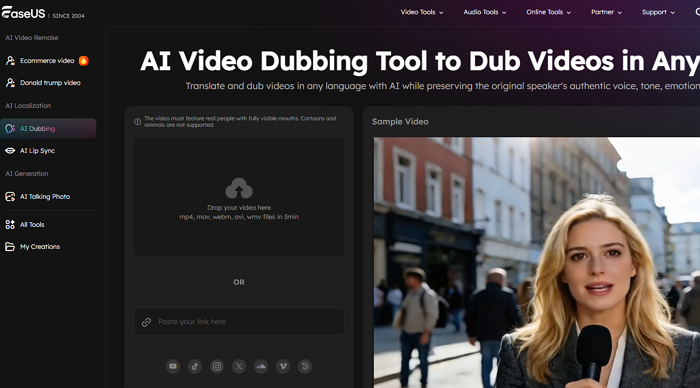Click the last circular source icon after Vimeo
This screenshot has width=700, height=388.
point(305,367)
